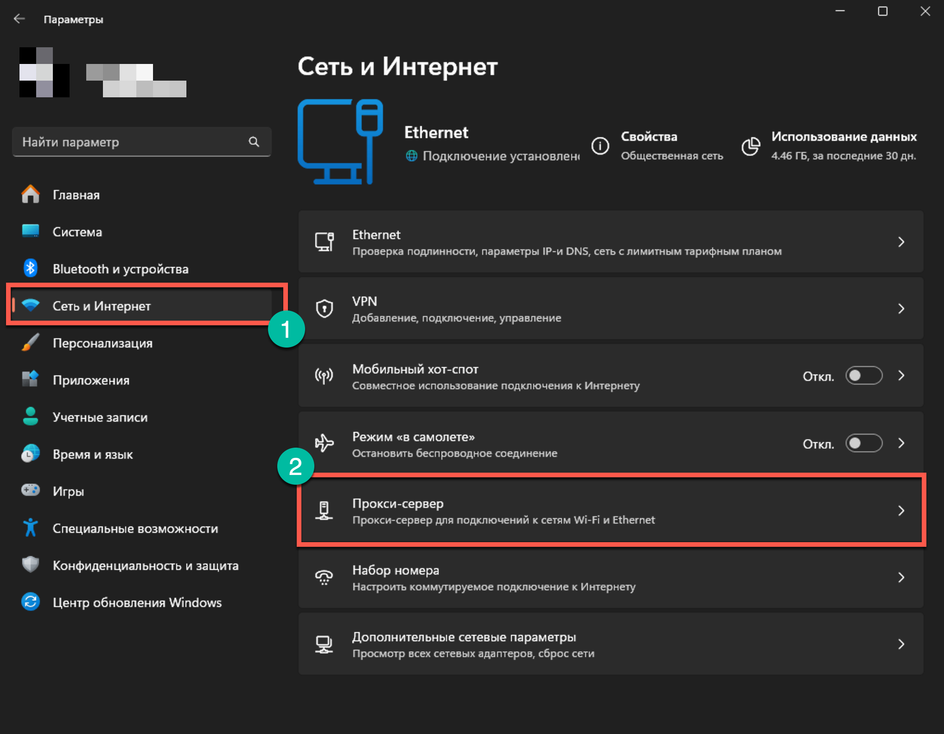
Task: Toggle the Мобильный хот-спот switch
Action: coord(864,376)
